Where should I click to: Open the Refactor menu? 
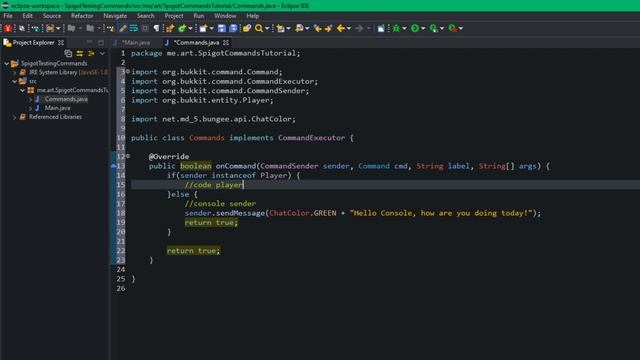(x=82, y=16)
